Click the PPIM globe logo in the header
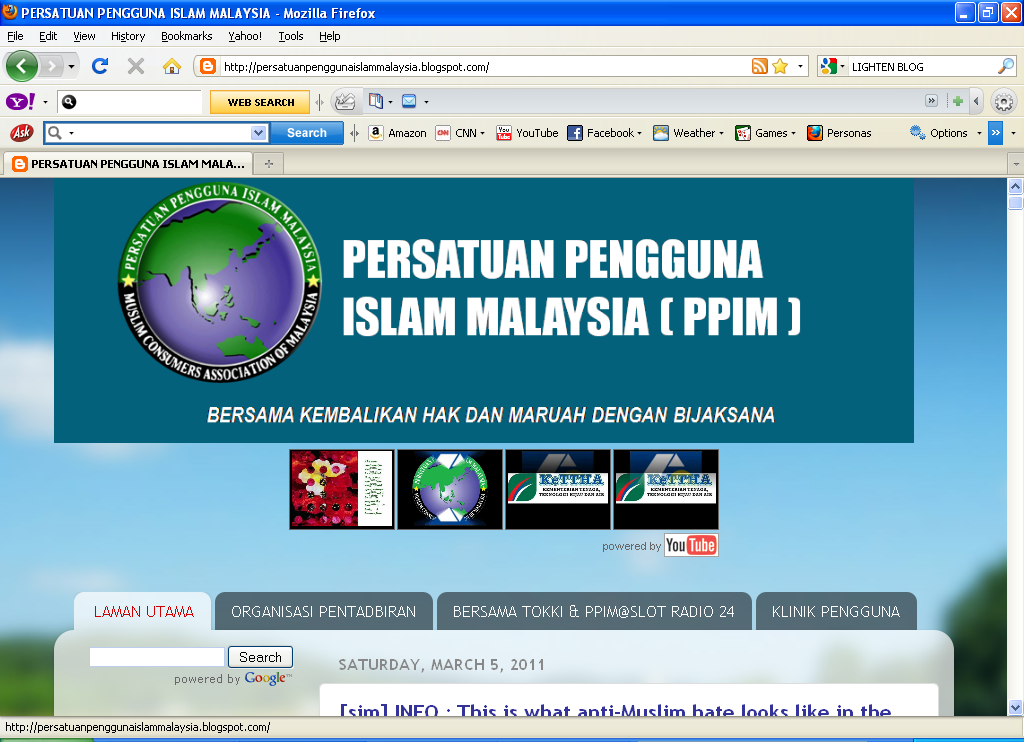The image size is (1024, 742). [x=219, y=282]
